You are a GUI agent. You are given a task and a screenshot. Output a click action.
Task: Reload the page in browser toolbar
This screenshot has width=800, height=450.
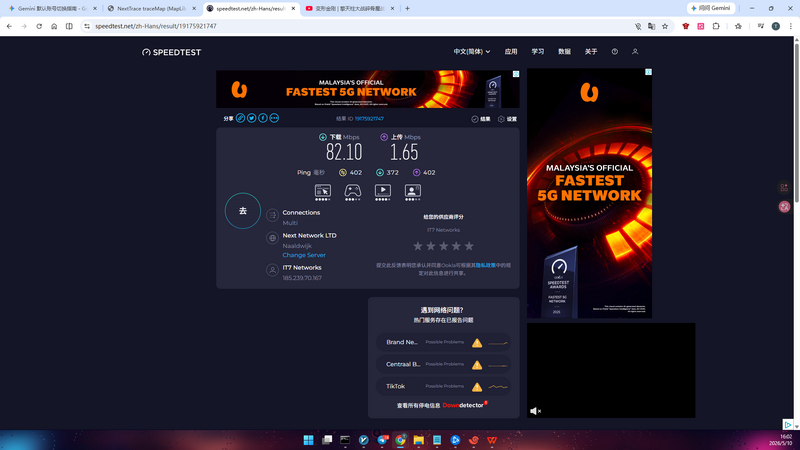coord(39,26)
